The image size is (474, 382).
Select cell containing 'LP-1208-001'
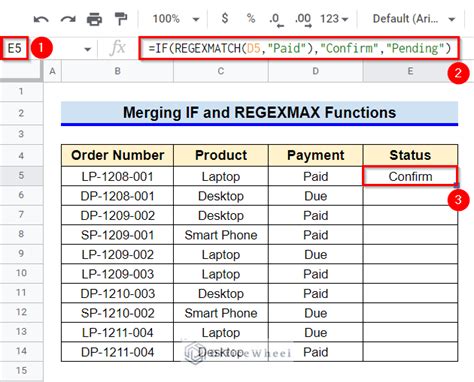tap(117, 176)
